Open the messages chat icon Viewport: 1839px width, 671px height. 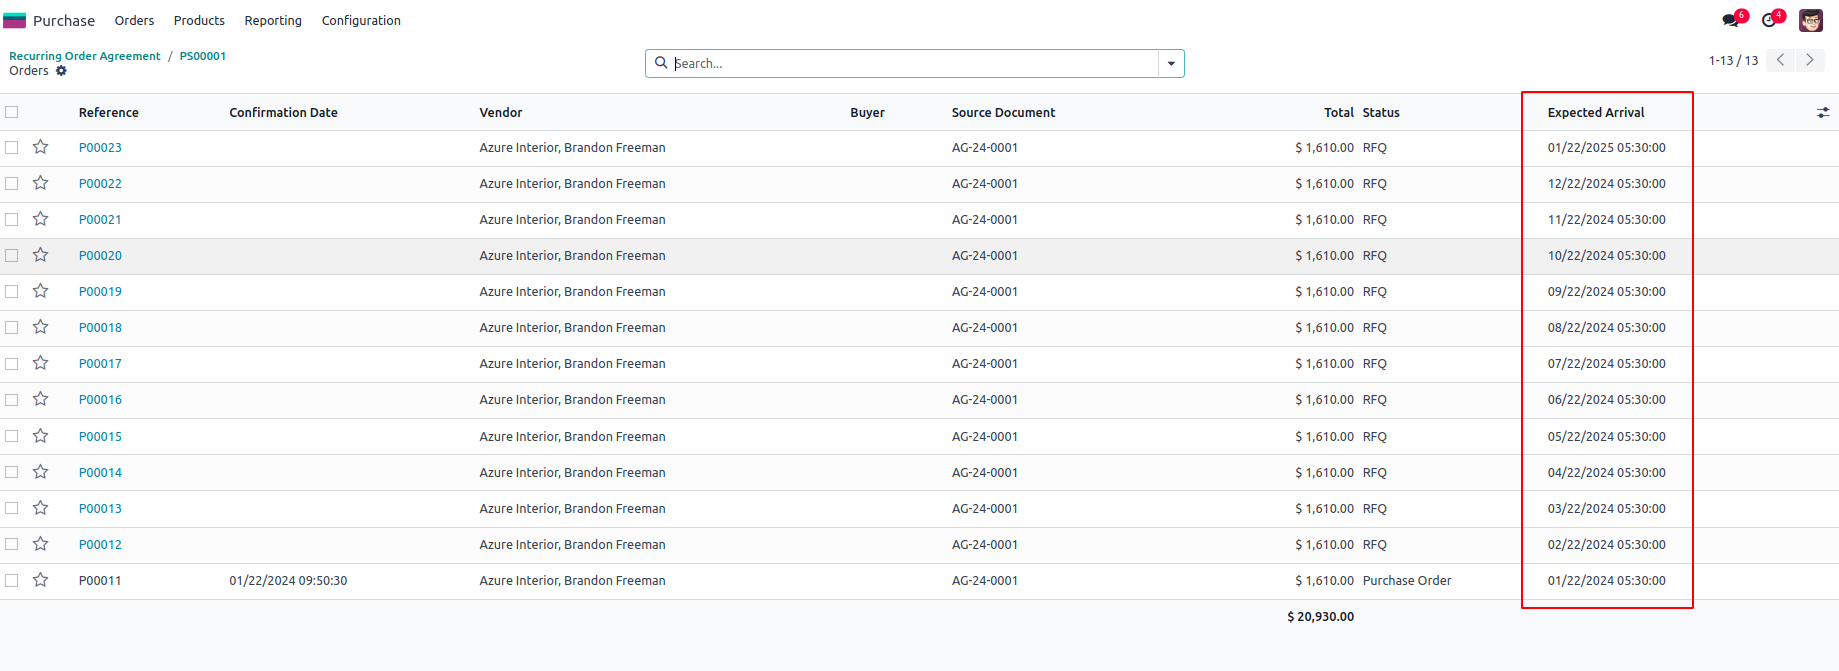tap(1731, 20)
